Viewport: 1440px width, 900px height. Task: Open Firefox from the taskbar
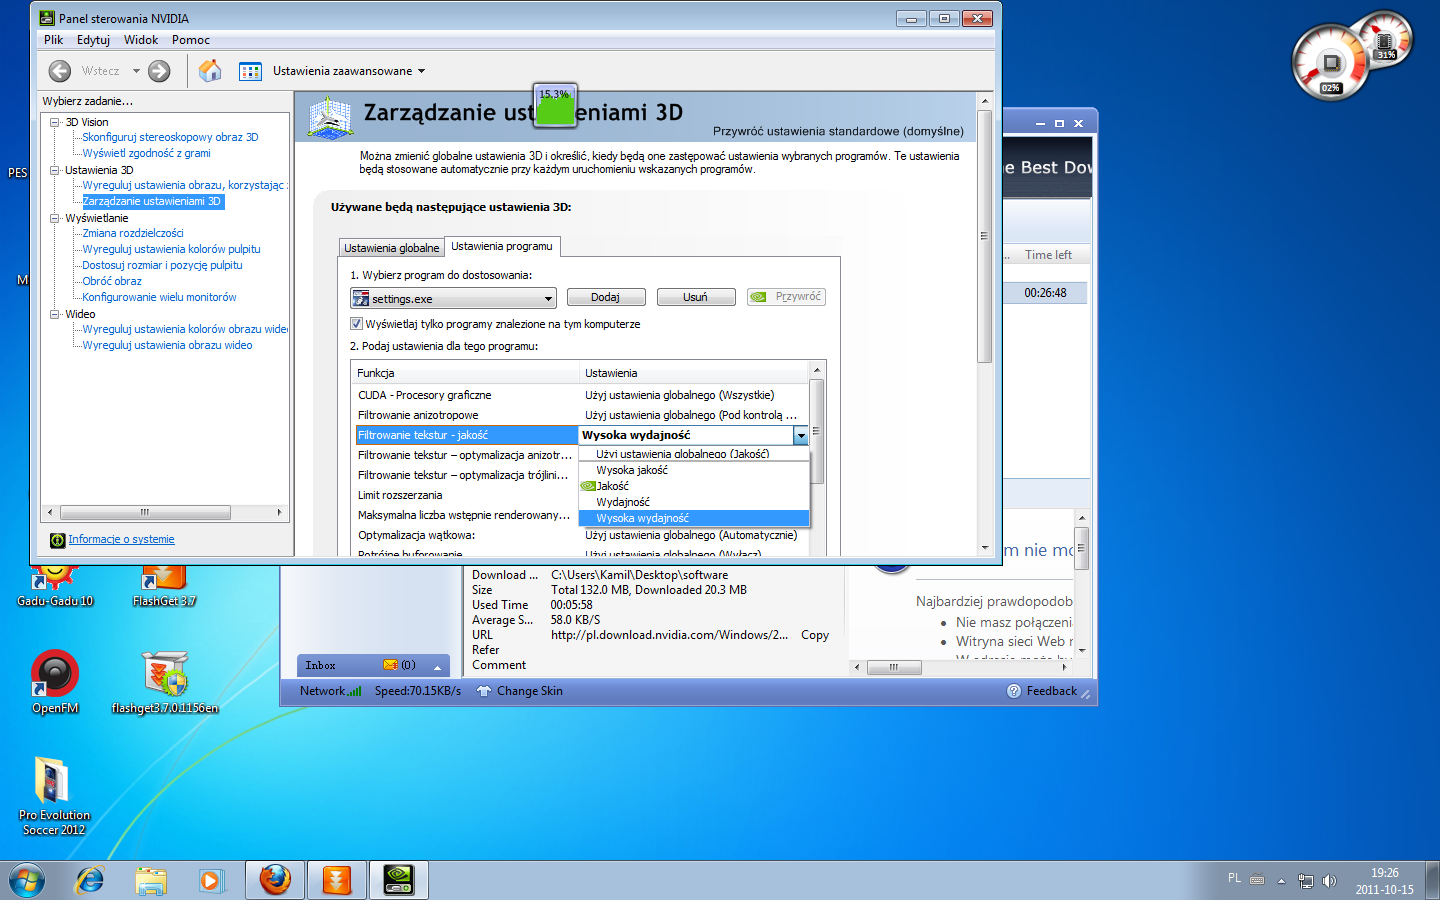coord(275,880)
